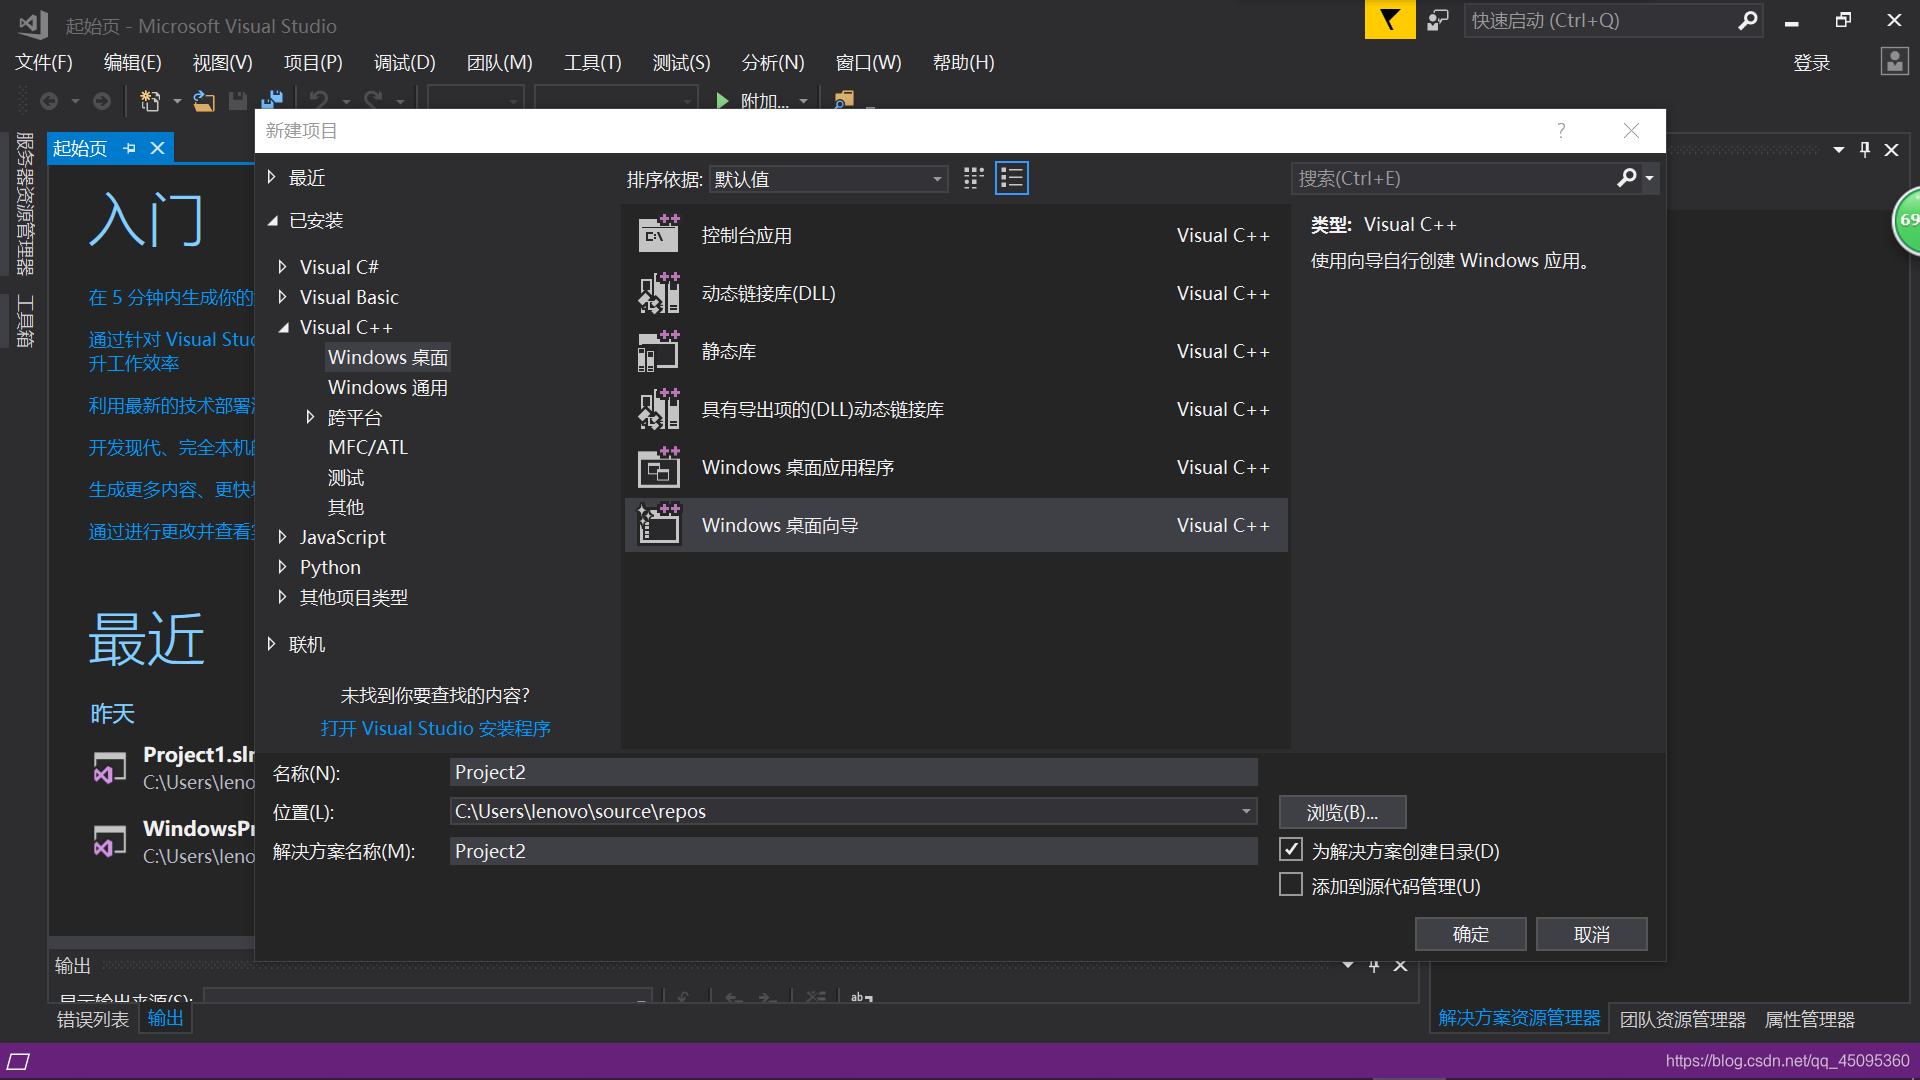Image resolution: width=1920 pixels, height=1080 pixels.
Task: Select 具有导出项的(DLL)动态链接库 template icon
Action: click(659, 409)
